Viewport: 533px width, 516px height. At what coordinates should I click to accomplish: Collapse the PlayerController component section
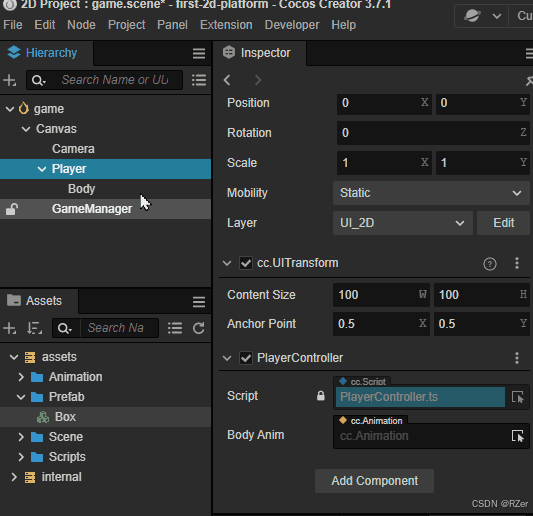click(x=227, y=358)
